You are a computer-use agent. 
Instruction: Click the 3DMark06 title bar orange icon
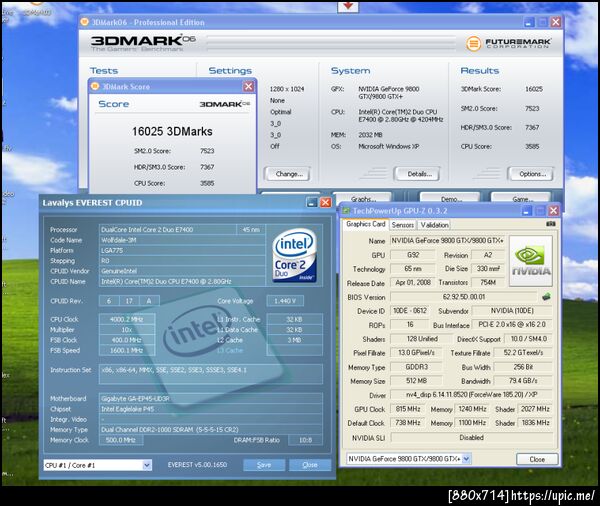(84, 22)
